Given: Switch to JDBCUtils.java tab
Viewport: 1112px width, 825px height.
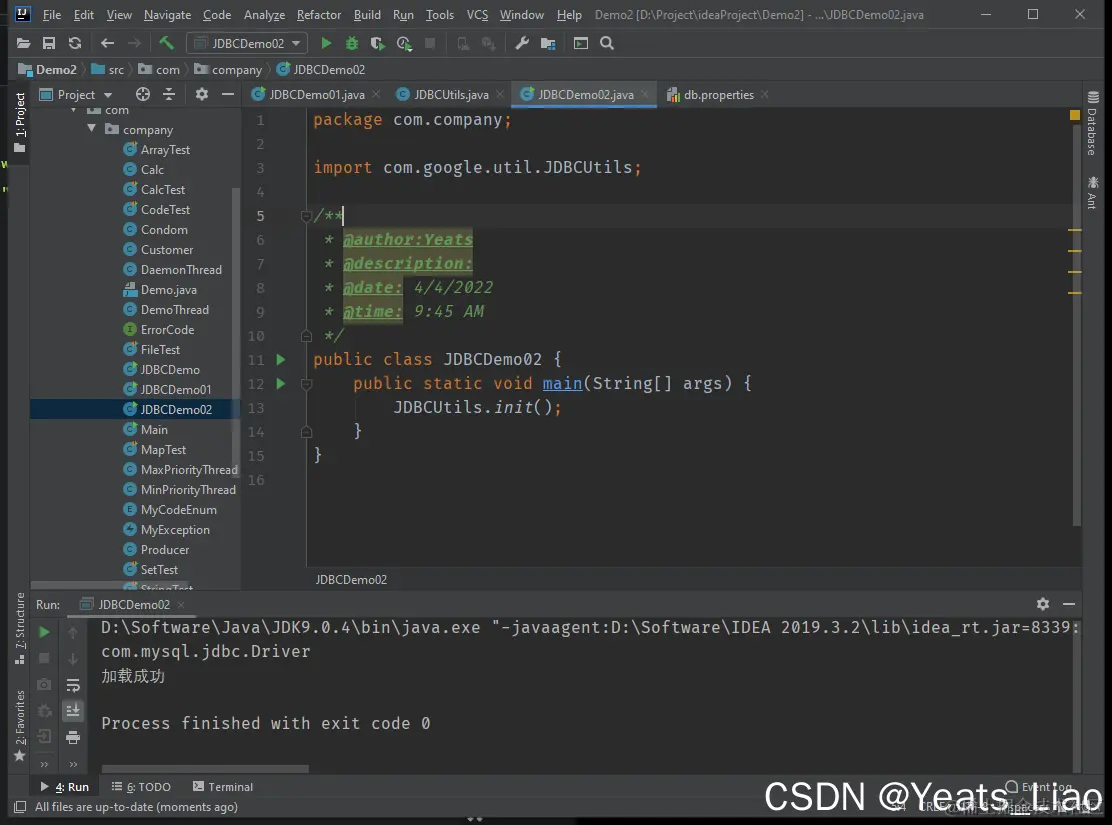Looking at the screenshot, I should [x=451, y=94].
